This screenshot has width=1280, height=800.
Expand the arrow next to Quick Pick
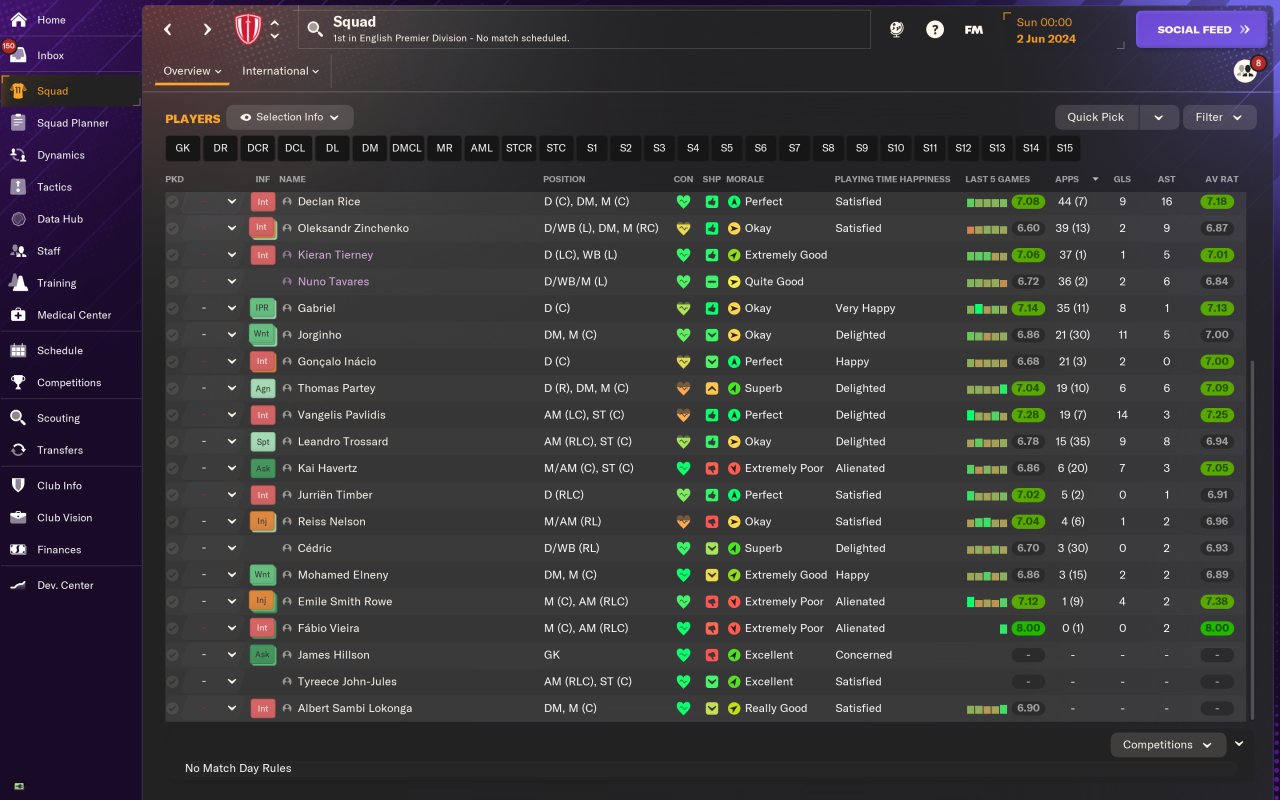[1159, 117]
